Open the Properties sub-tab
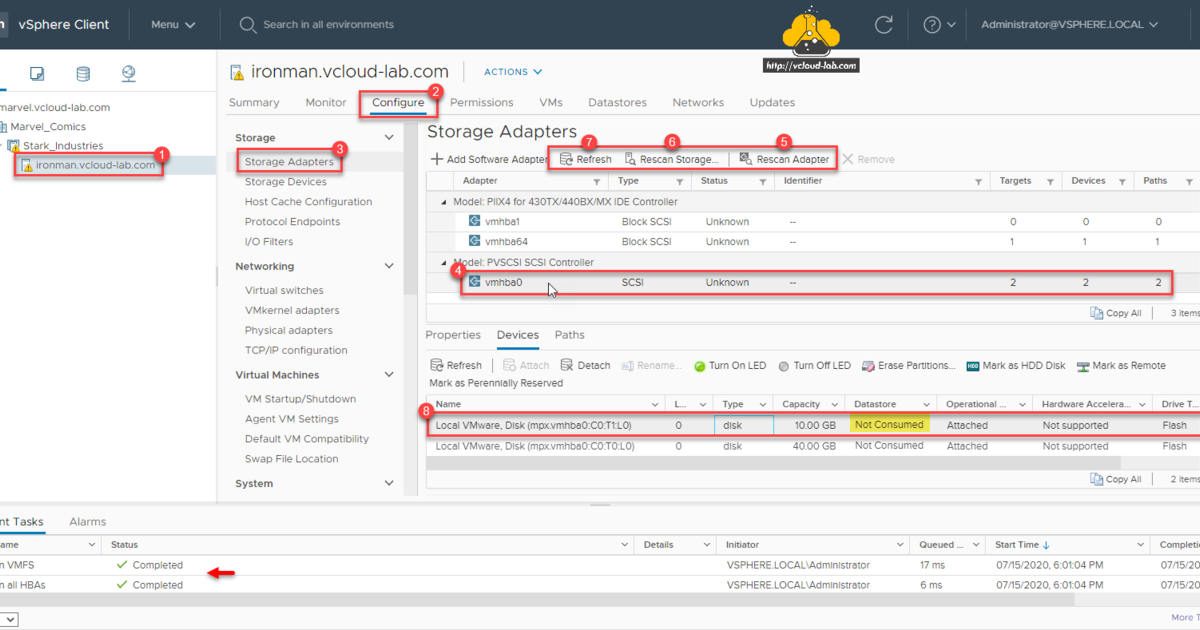The image size is (1200, 630). [453, 335]
